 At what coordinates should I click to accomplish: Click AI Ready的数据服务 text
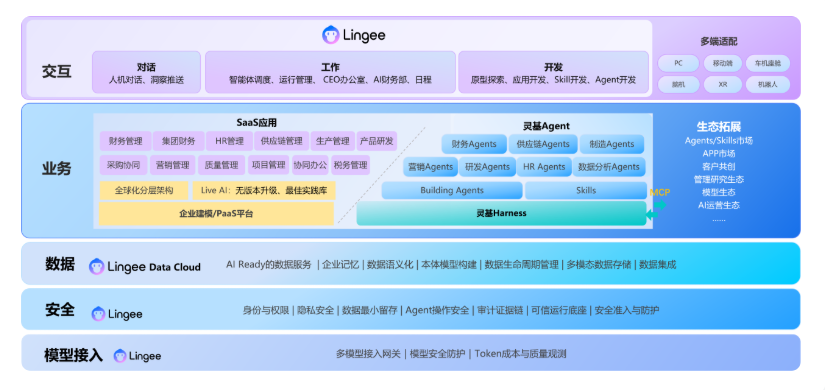(x=269, y=265)
